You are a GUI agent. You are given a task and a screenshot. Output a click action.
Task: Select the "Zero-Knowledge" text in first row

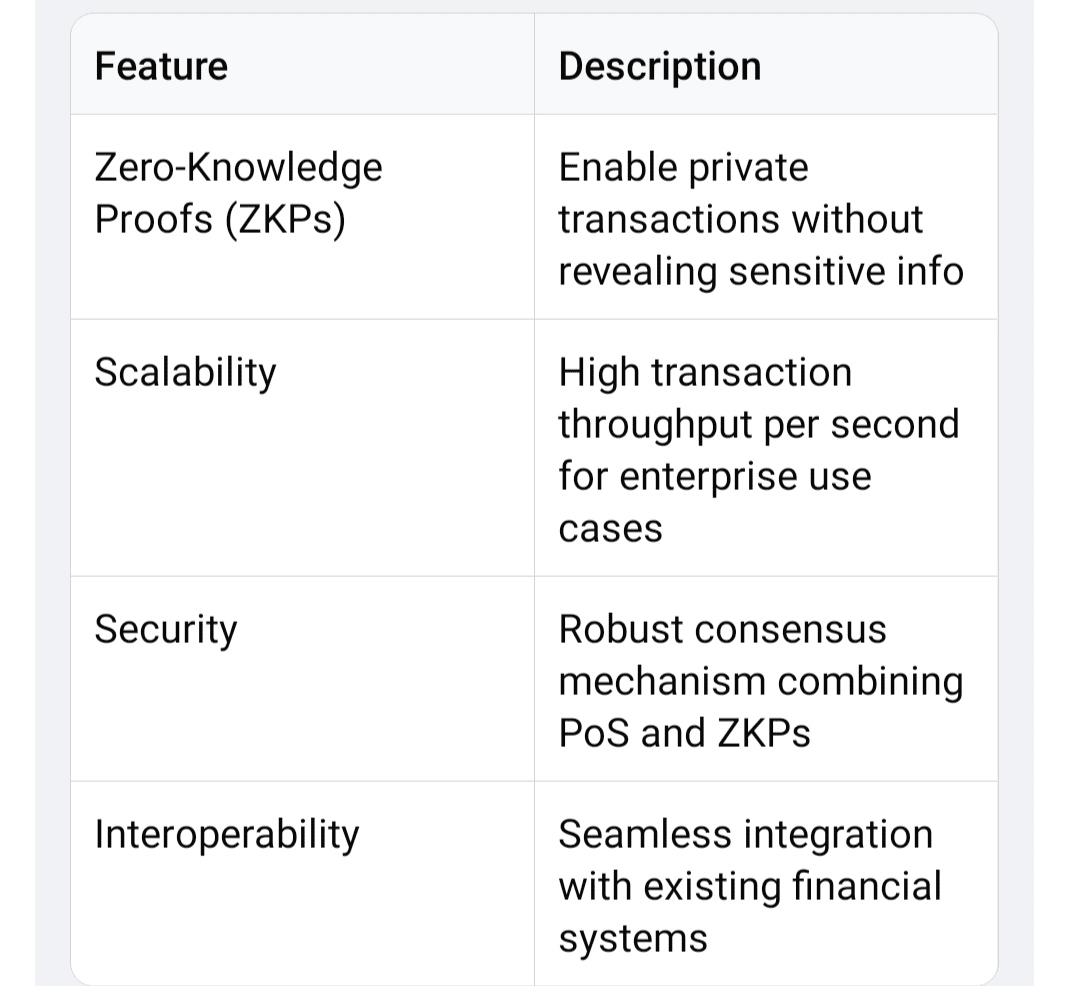(238, 167)
